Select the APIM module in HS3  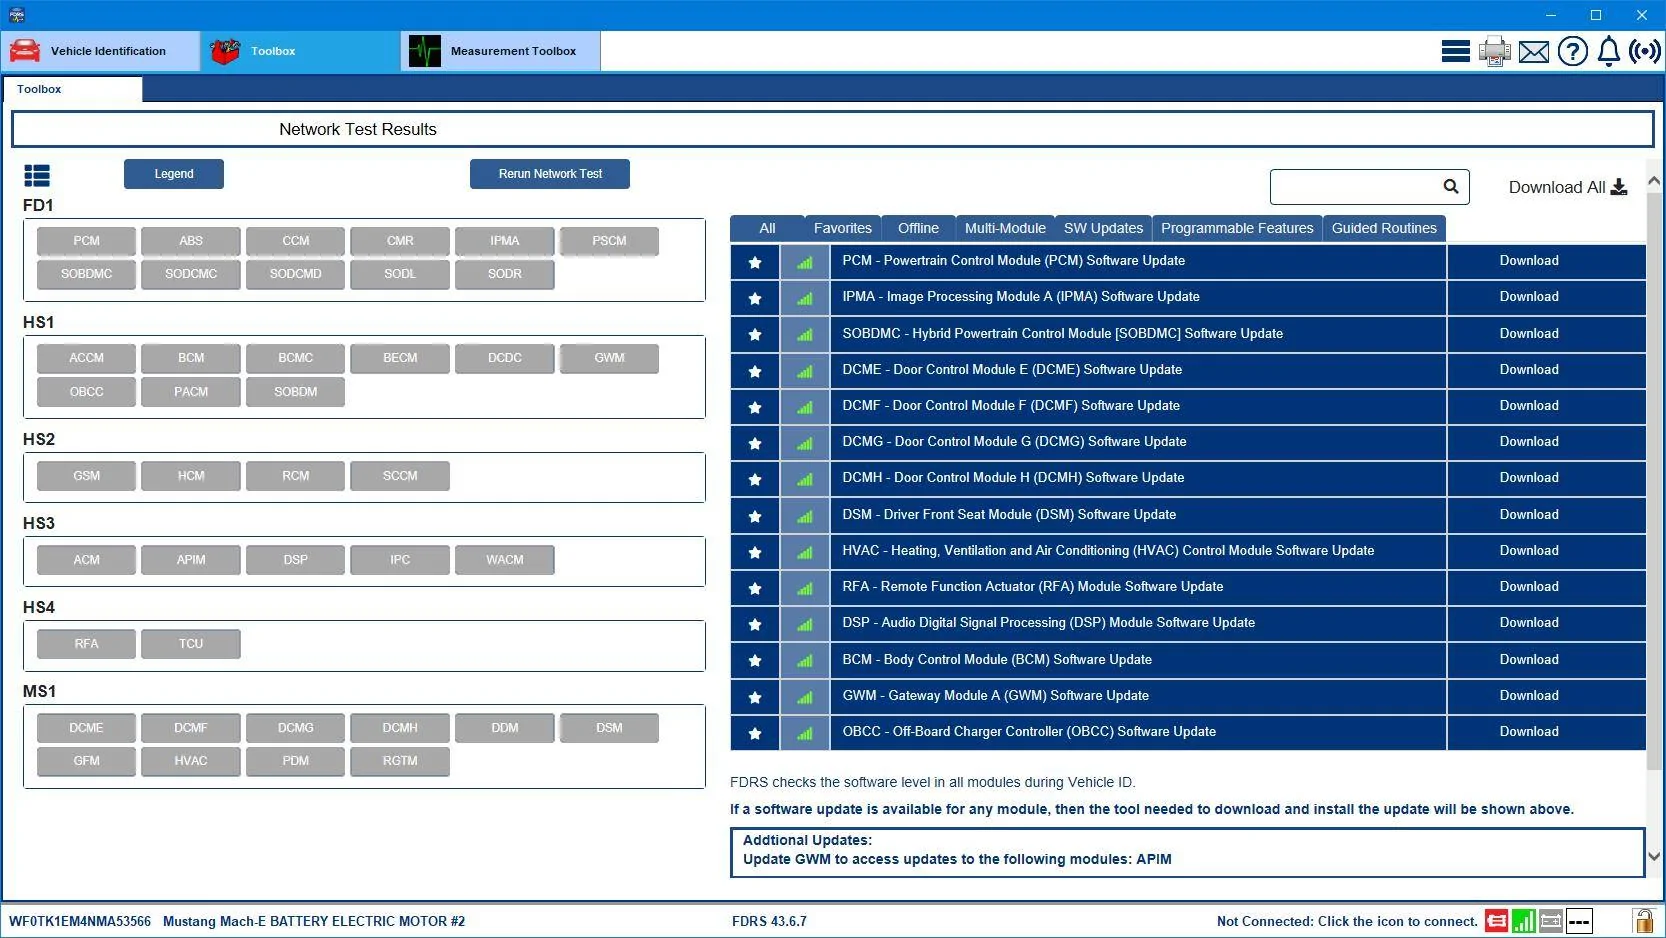tap(191, 560)
